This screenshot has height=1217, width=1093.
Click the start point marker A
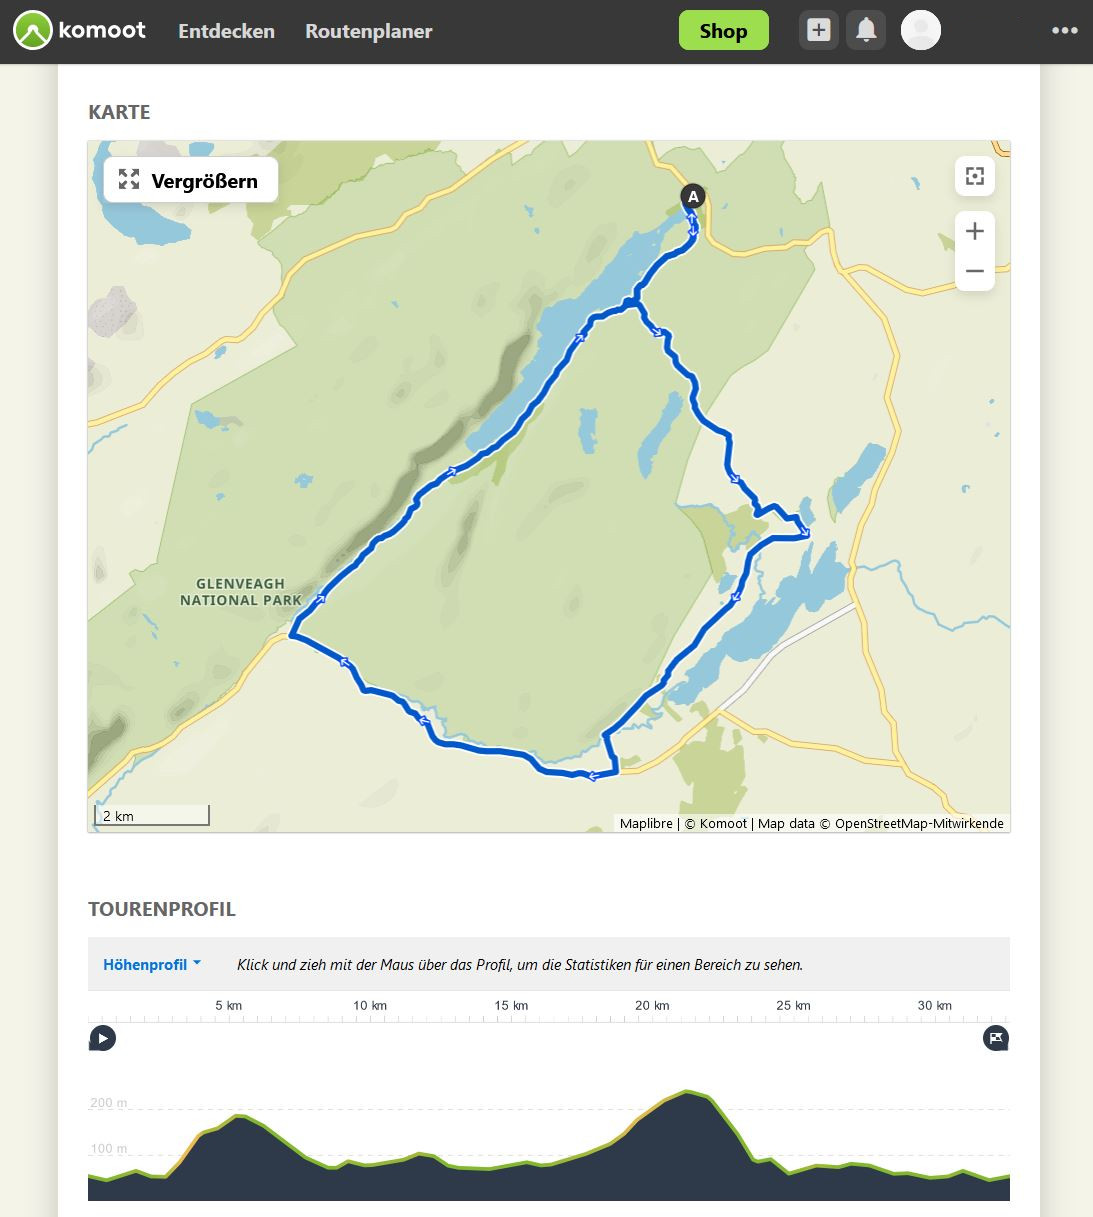coord(692,196)
